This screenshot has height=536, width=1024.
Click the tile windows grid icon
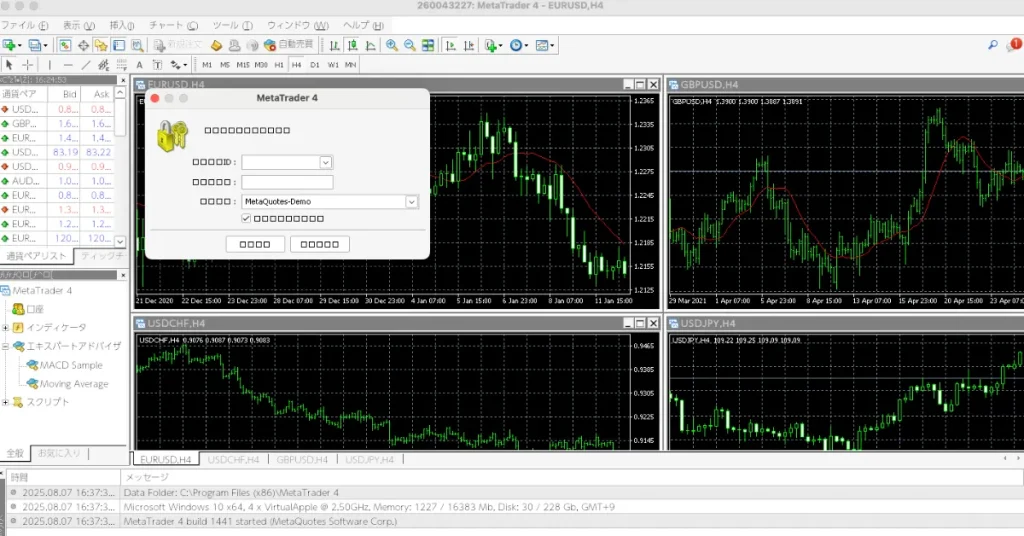pyautogui.click(x=427, y=45)
